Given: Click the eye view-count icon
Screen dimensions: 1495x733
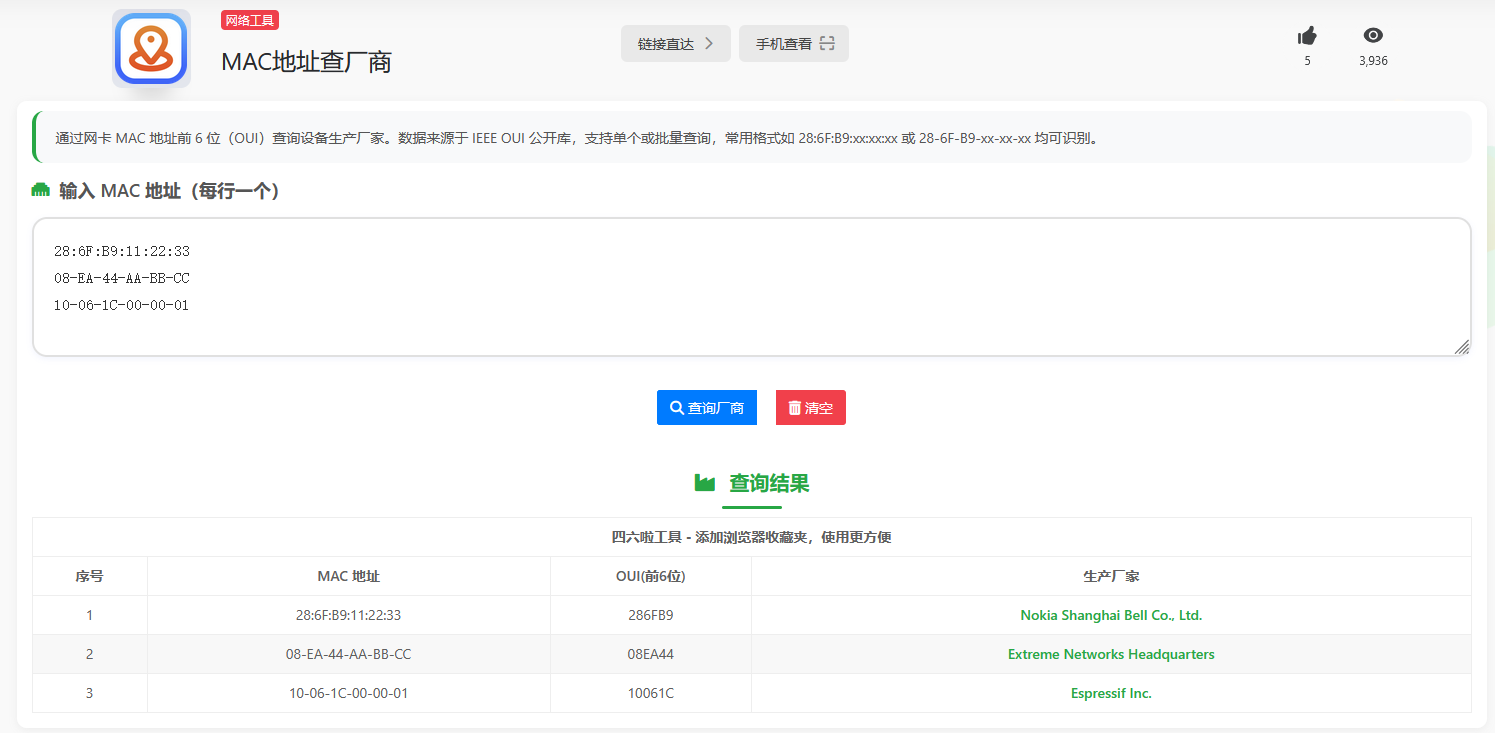Looking at the screenshot, I should [1372, 35].
